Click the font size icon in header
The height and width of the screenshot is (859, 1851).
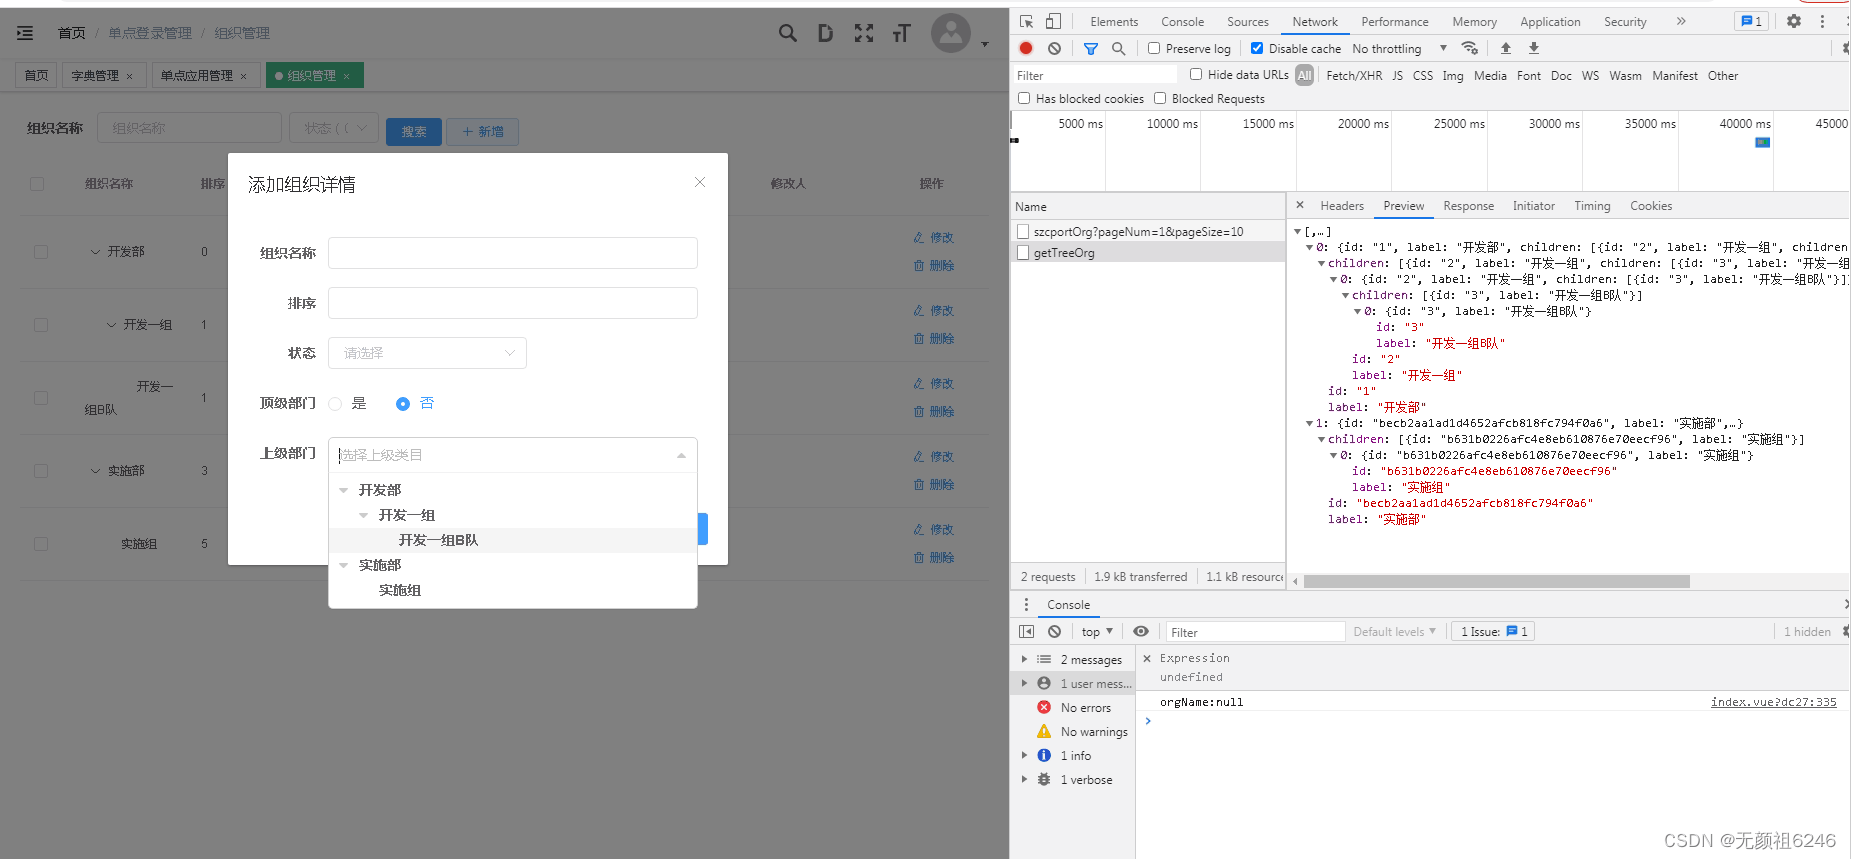click(901, 33)
